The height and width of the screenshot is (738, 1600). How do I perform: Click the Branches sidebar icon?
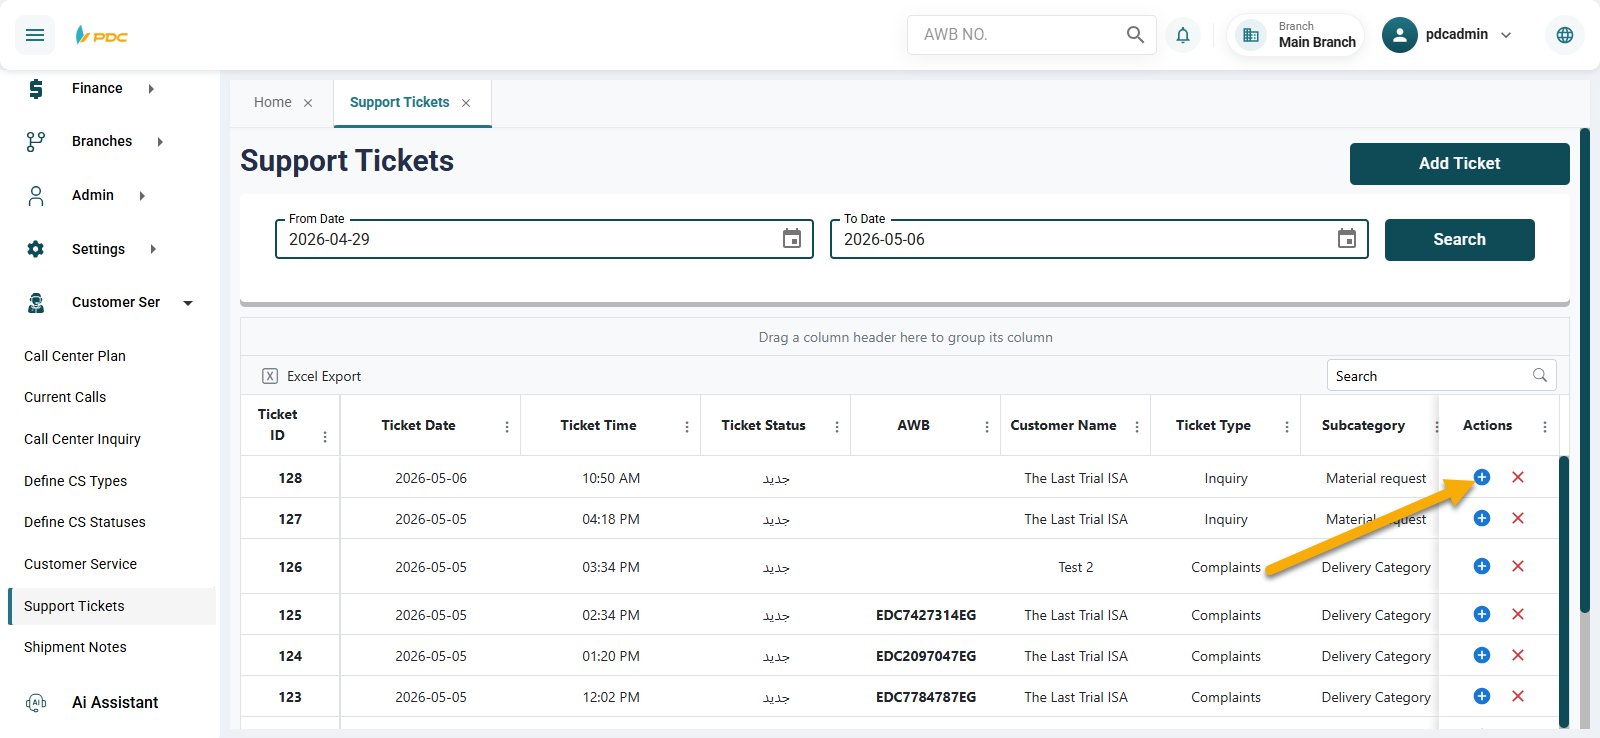tap(36, 142)
